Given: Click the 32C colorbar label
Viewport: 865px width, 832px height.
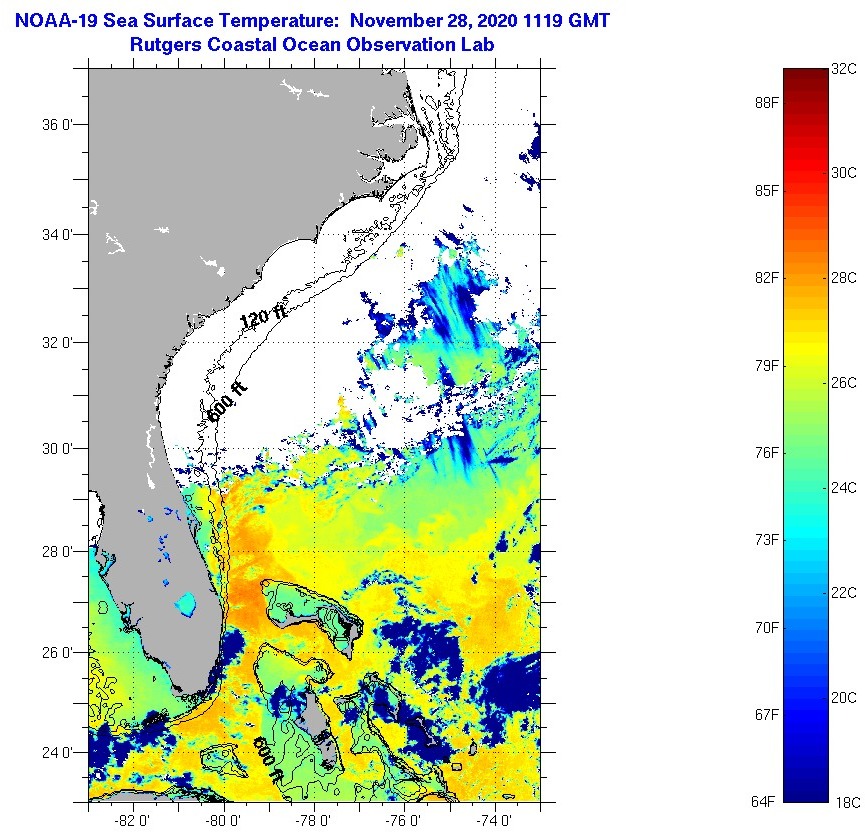Looking at the screenshot, I should pyautogui.click(x=844, y=68).
